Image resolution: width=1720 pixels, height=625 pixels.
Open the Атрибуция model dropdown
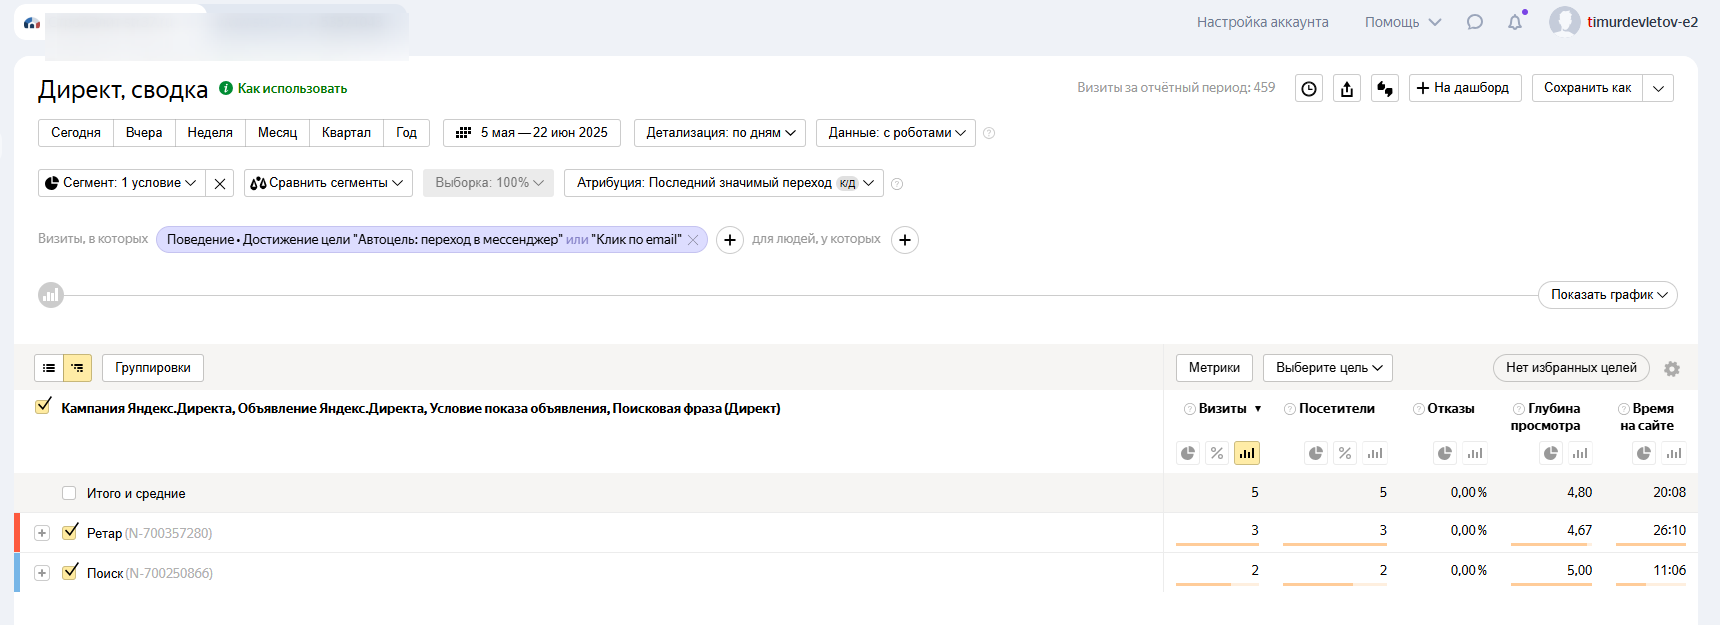(x=724, y=183)
